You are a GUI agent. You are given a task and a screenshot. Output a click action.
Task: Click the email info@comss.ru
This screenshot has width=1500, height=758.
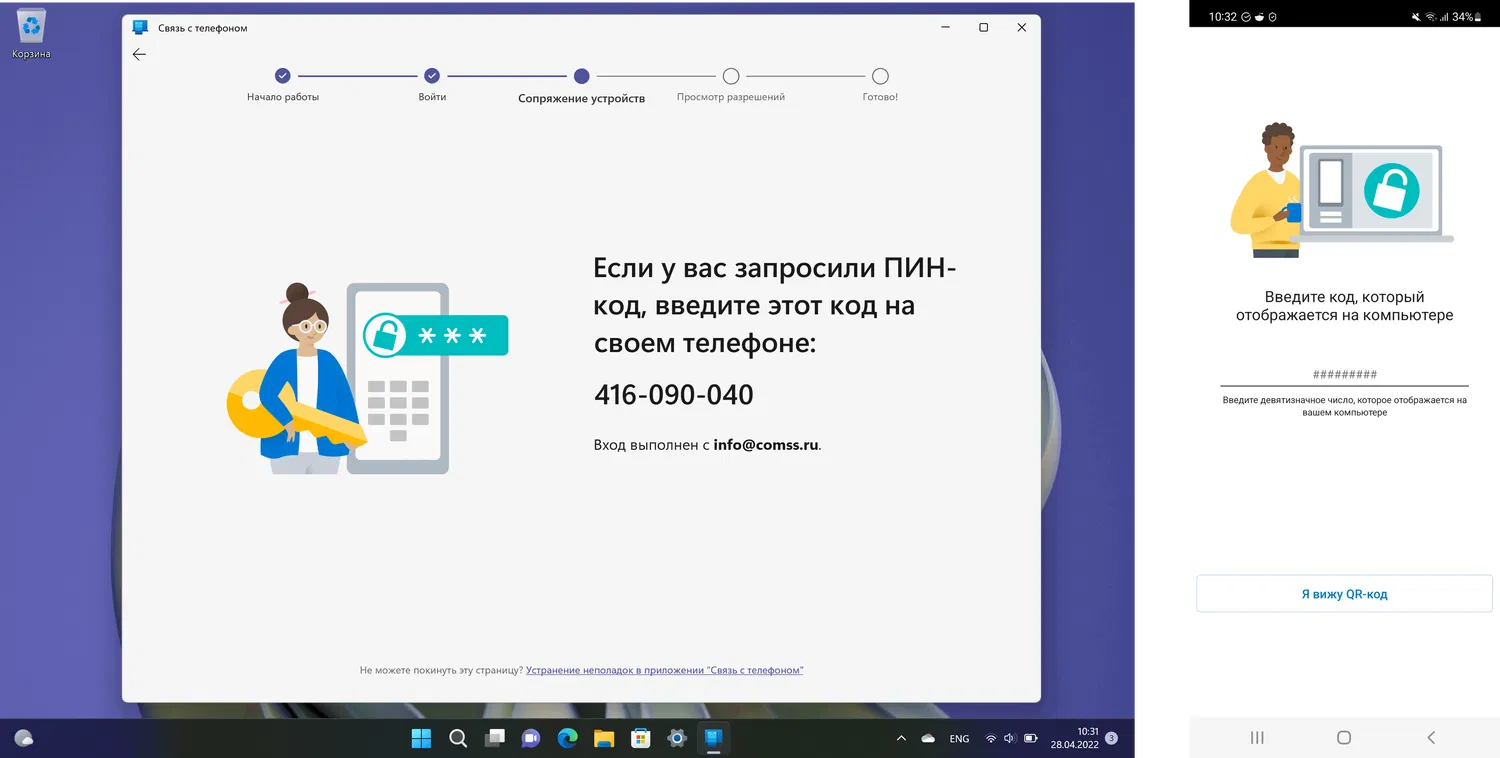click(x=766, y=445)
